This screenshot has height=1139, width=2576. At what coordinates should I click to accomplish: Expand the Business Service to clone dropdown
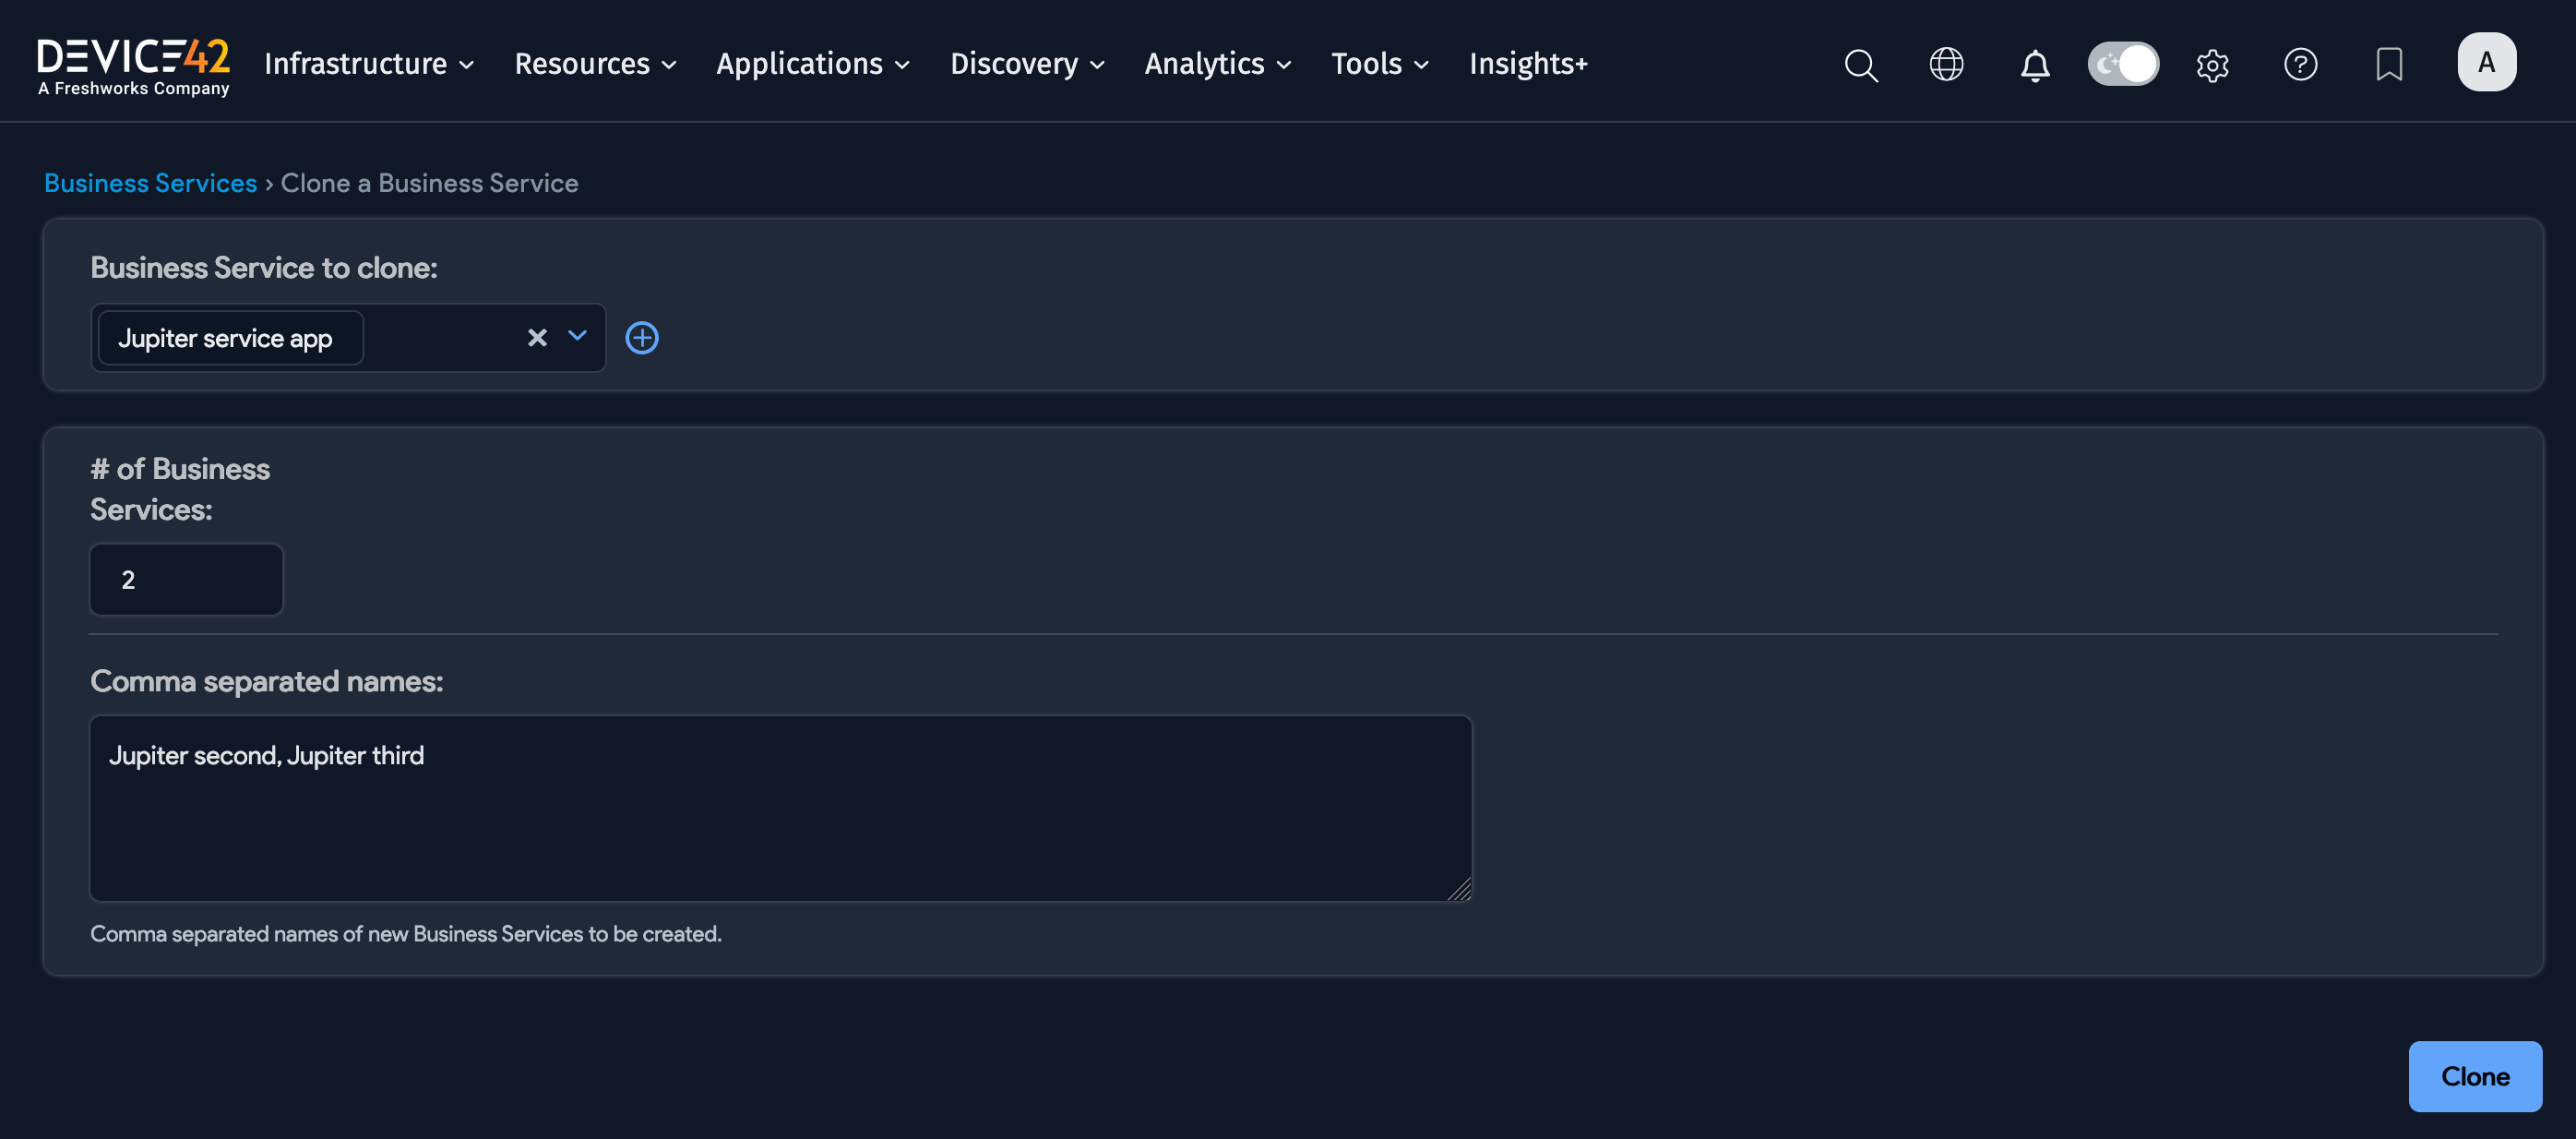pos(577,337)
